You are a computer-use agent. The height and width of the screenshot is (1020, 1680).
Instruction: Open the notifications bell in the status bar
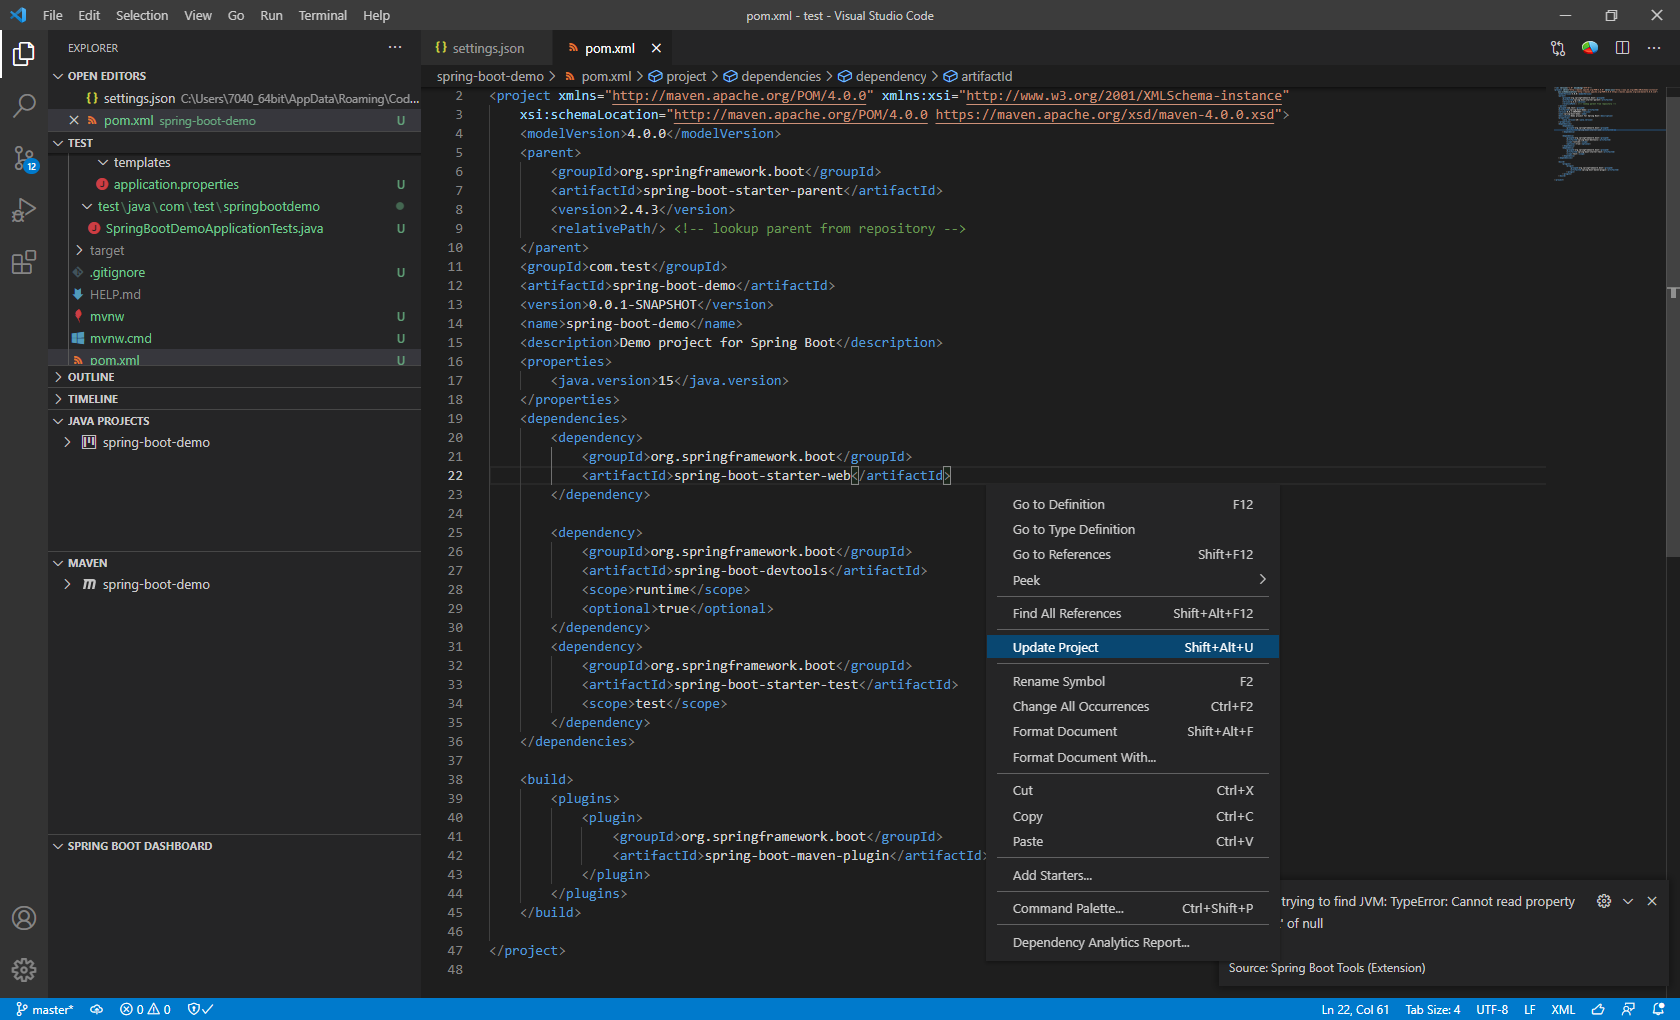[1659, 1009]
